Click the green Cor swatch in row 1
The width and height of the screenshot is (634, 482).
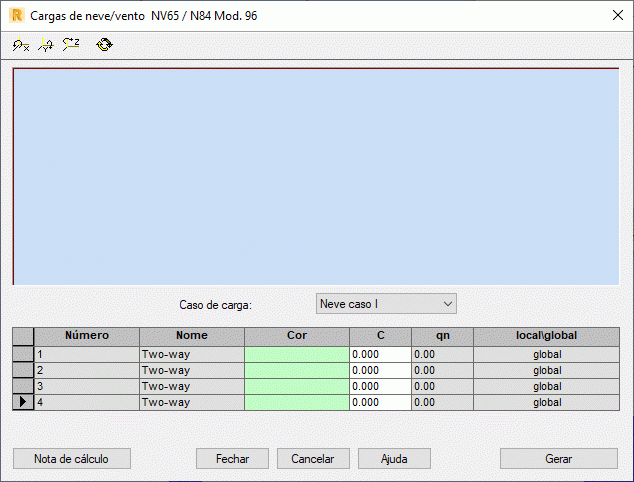click(x=297, y=354)
